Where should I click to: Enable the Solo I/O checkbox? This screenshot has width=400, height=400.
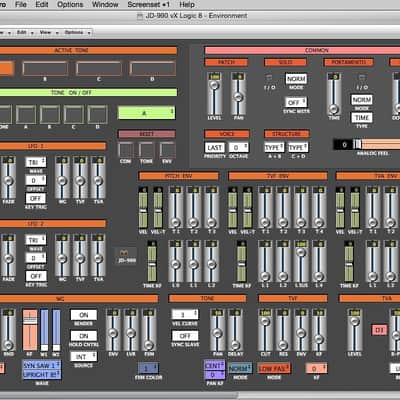(269, 78)
